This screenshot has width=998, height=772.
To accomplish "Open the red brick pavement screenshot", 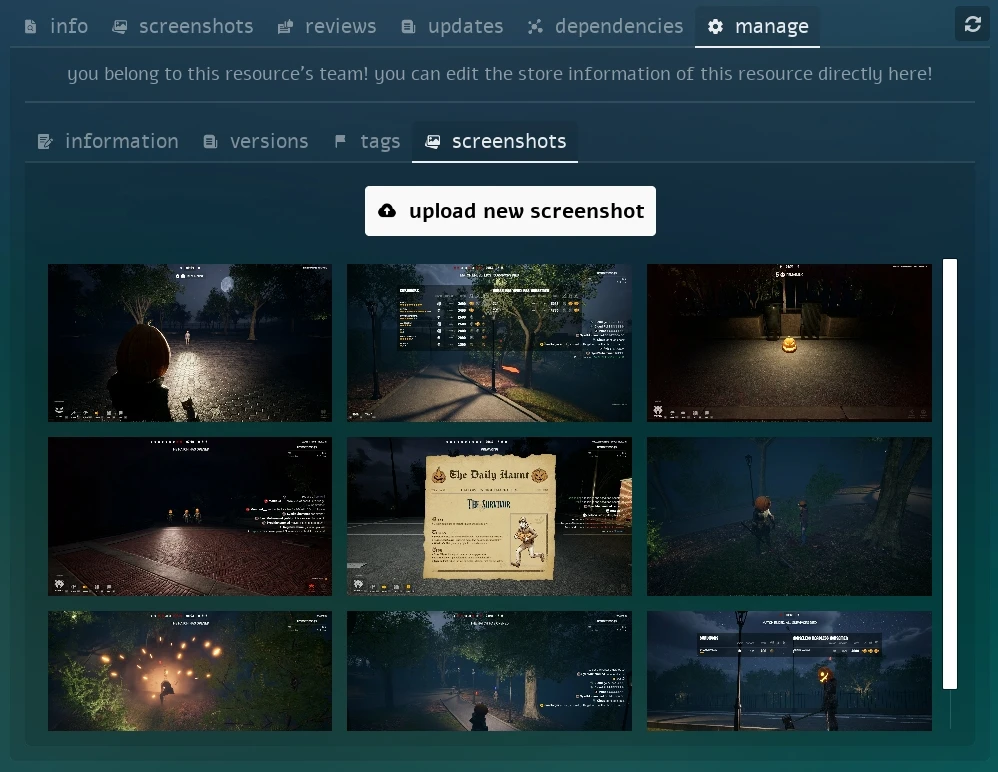I will (x=190, y=516).
